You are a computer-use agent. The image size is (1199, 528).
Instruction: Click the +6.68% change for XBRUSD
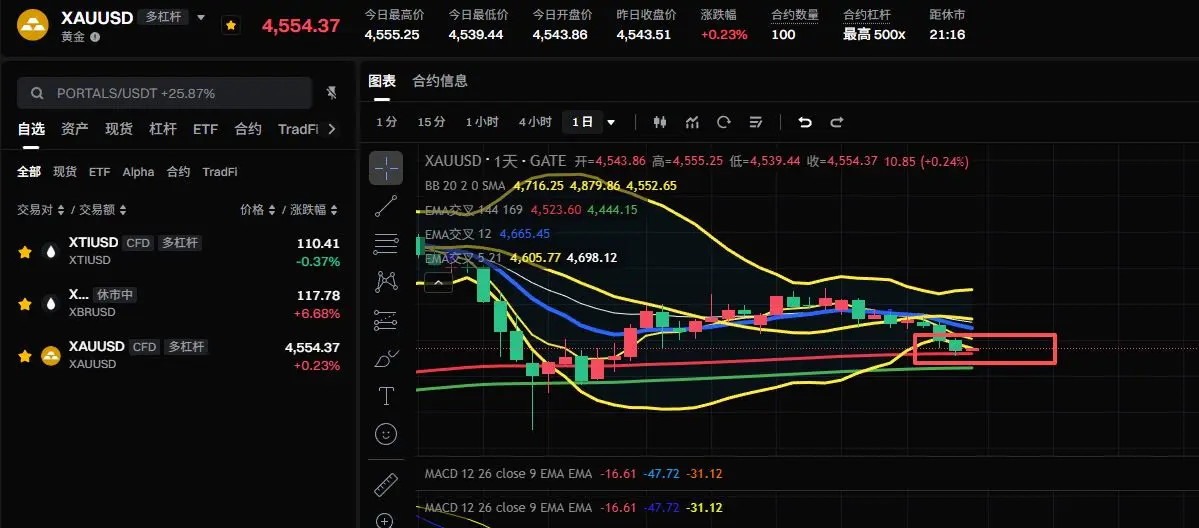[317, 314]
